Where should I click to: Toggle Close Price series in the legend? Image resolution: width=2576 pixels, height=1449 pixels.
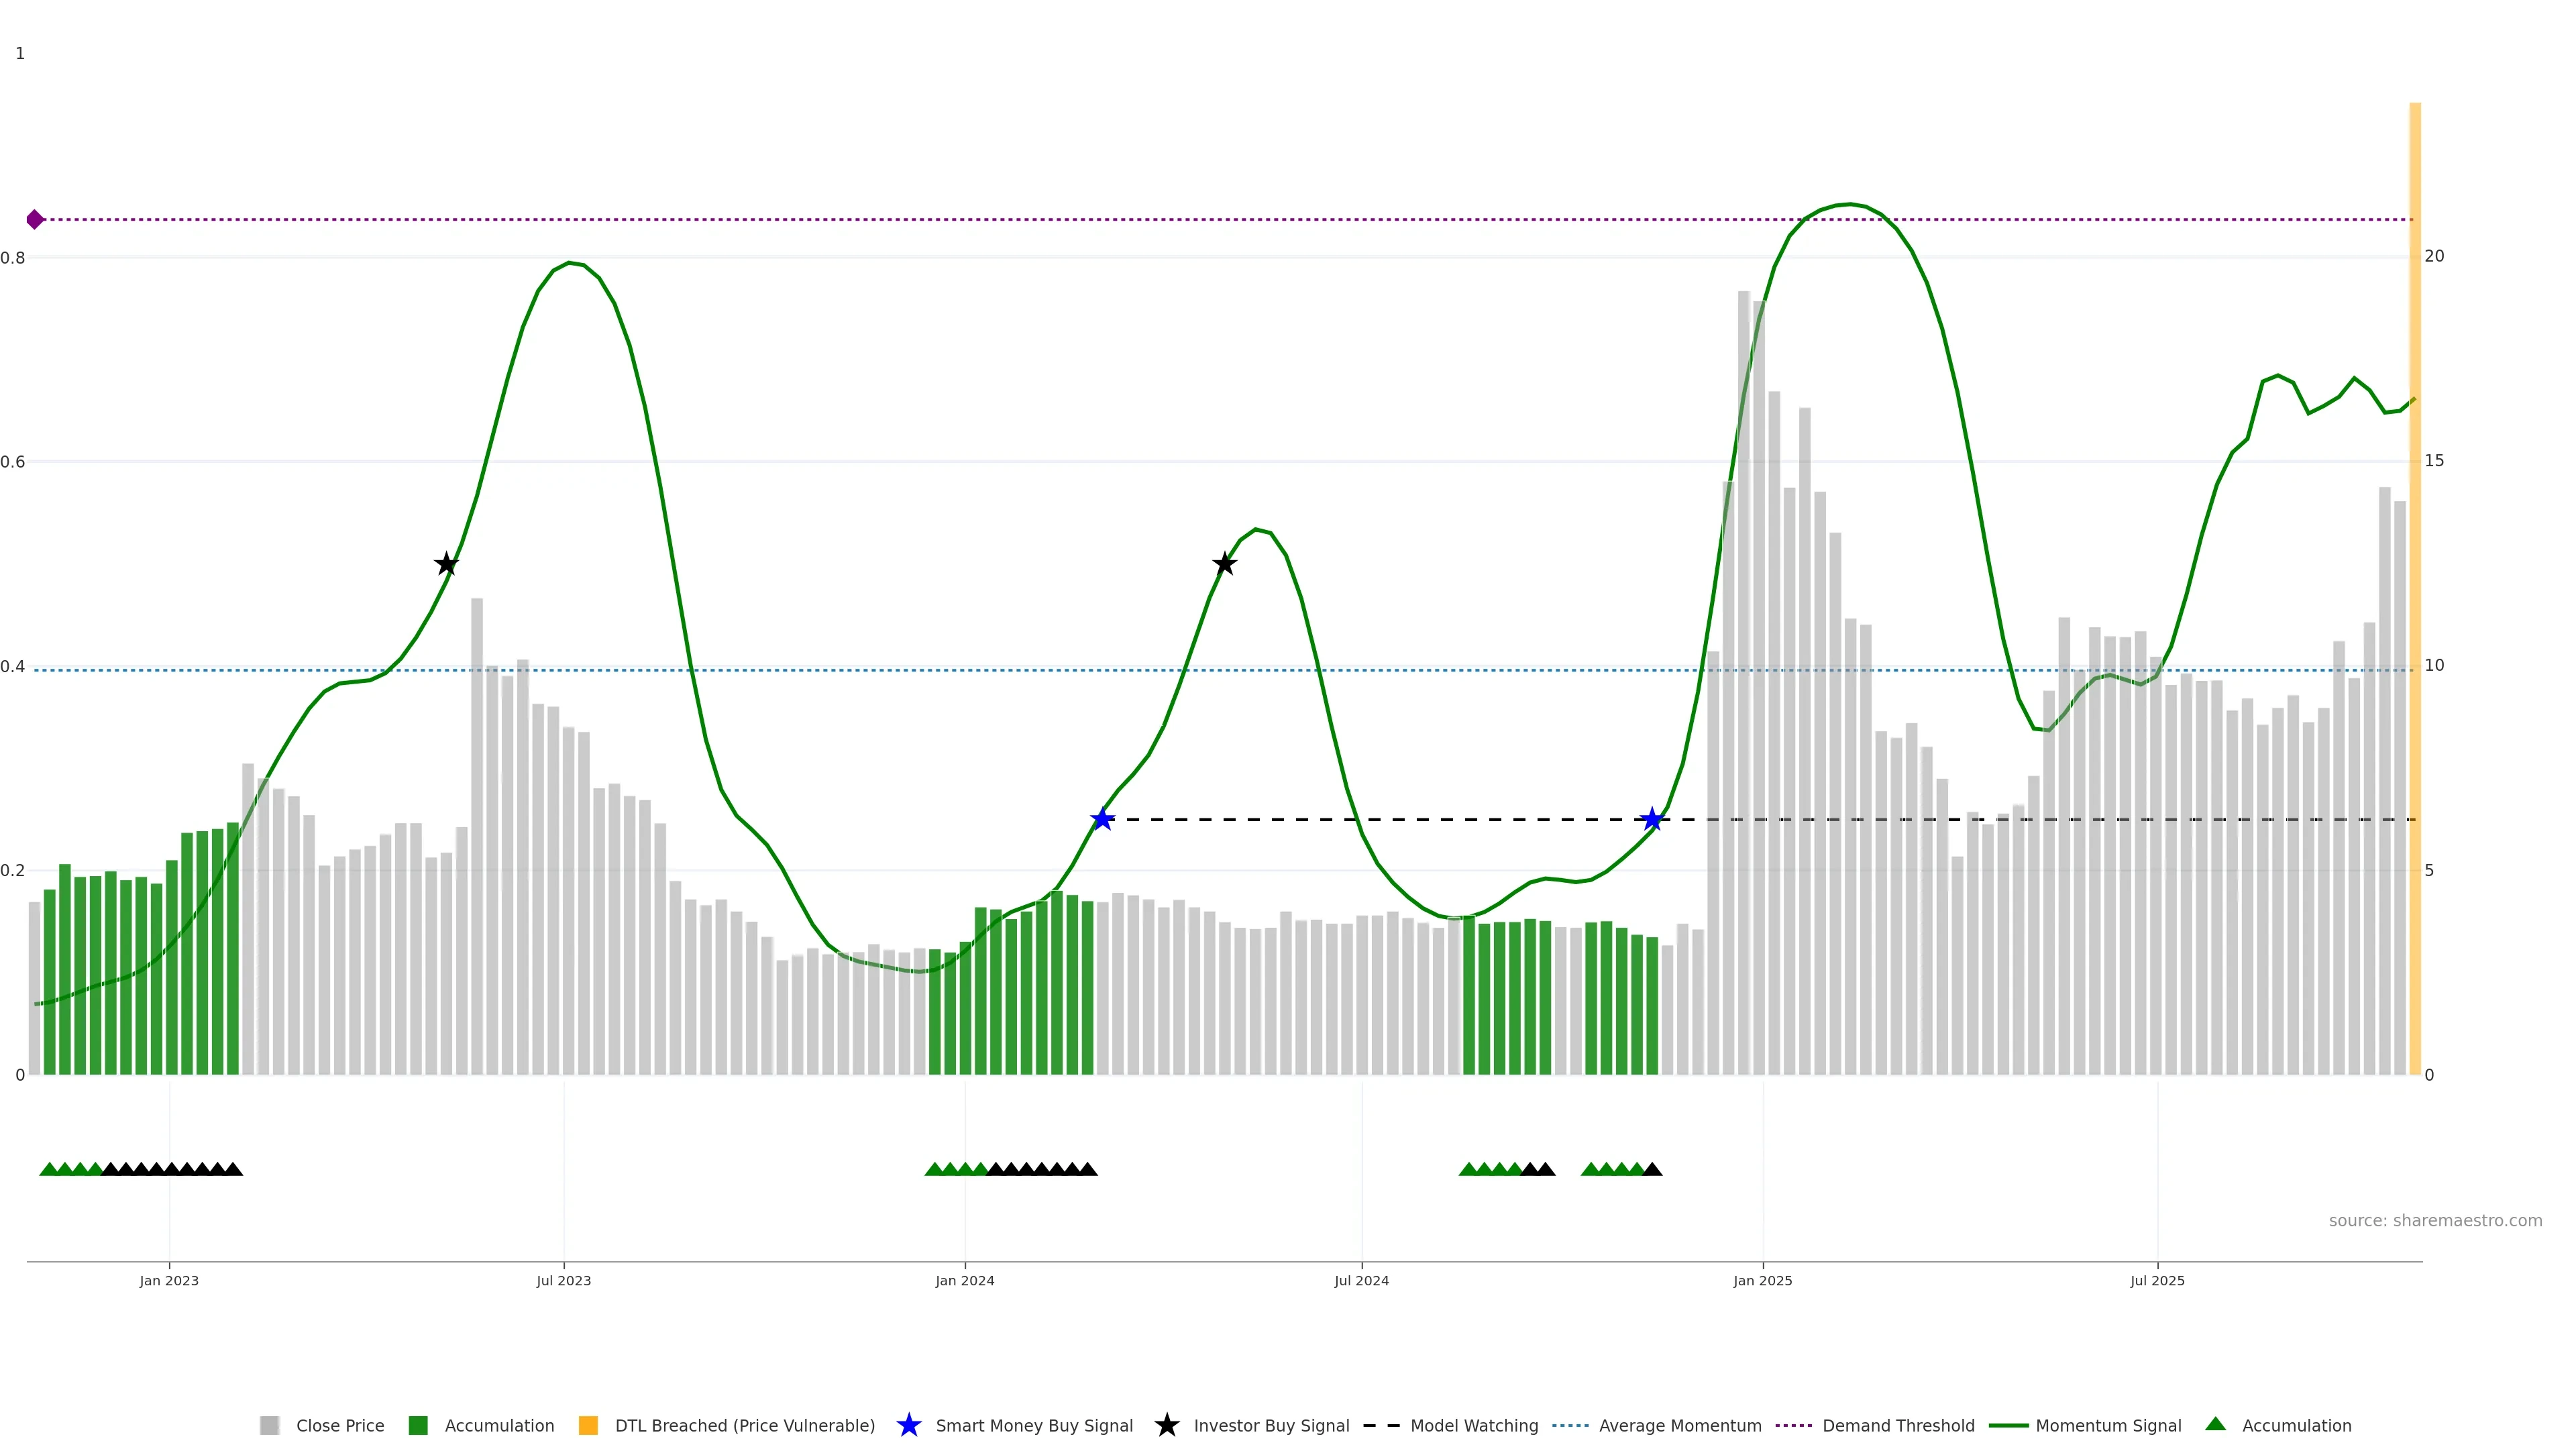click(339, 1425)
